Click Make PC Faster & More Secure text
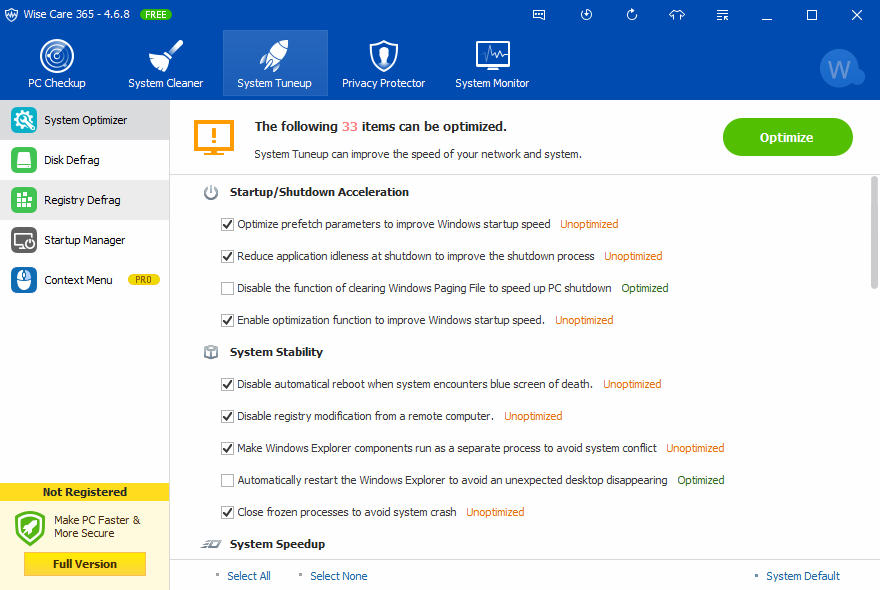880x590 pixels. click(97, 527)
